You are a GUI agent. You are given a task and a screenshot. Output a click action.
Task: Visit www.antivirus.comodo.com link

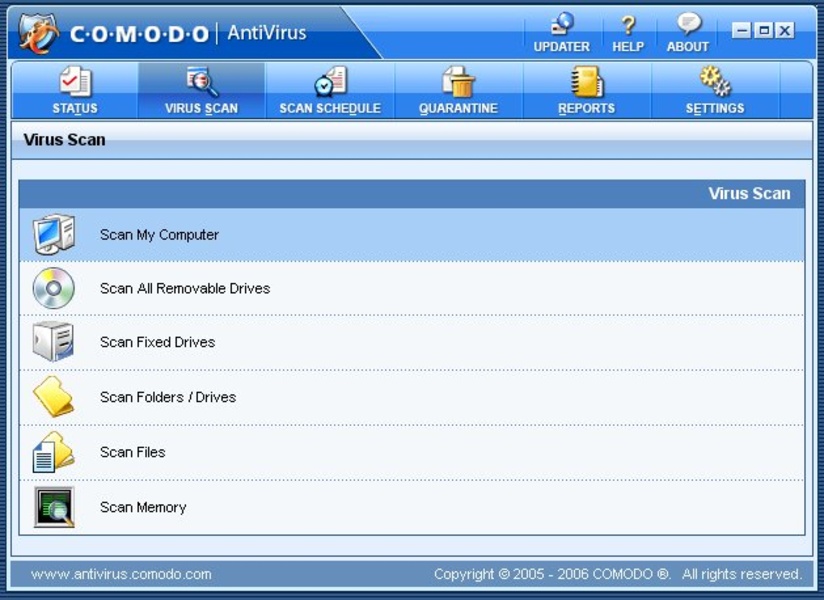point(121,574)
